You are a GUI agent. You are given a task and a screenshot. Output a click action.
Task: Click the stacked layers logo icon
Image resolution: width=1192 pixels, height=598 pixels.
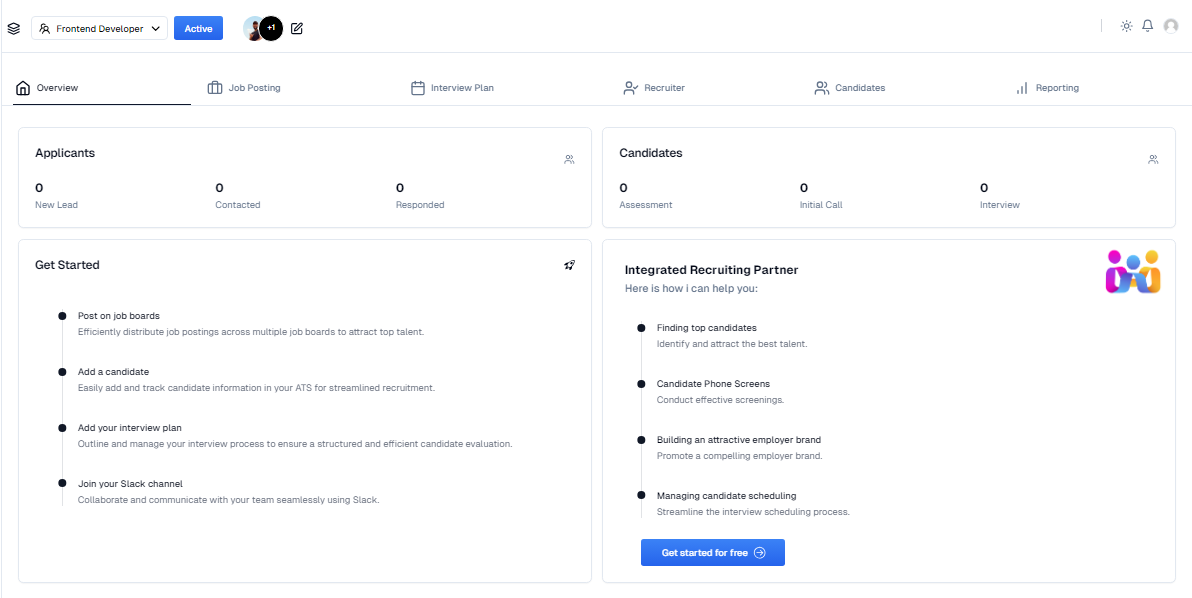[x=14, y=29]
